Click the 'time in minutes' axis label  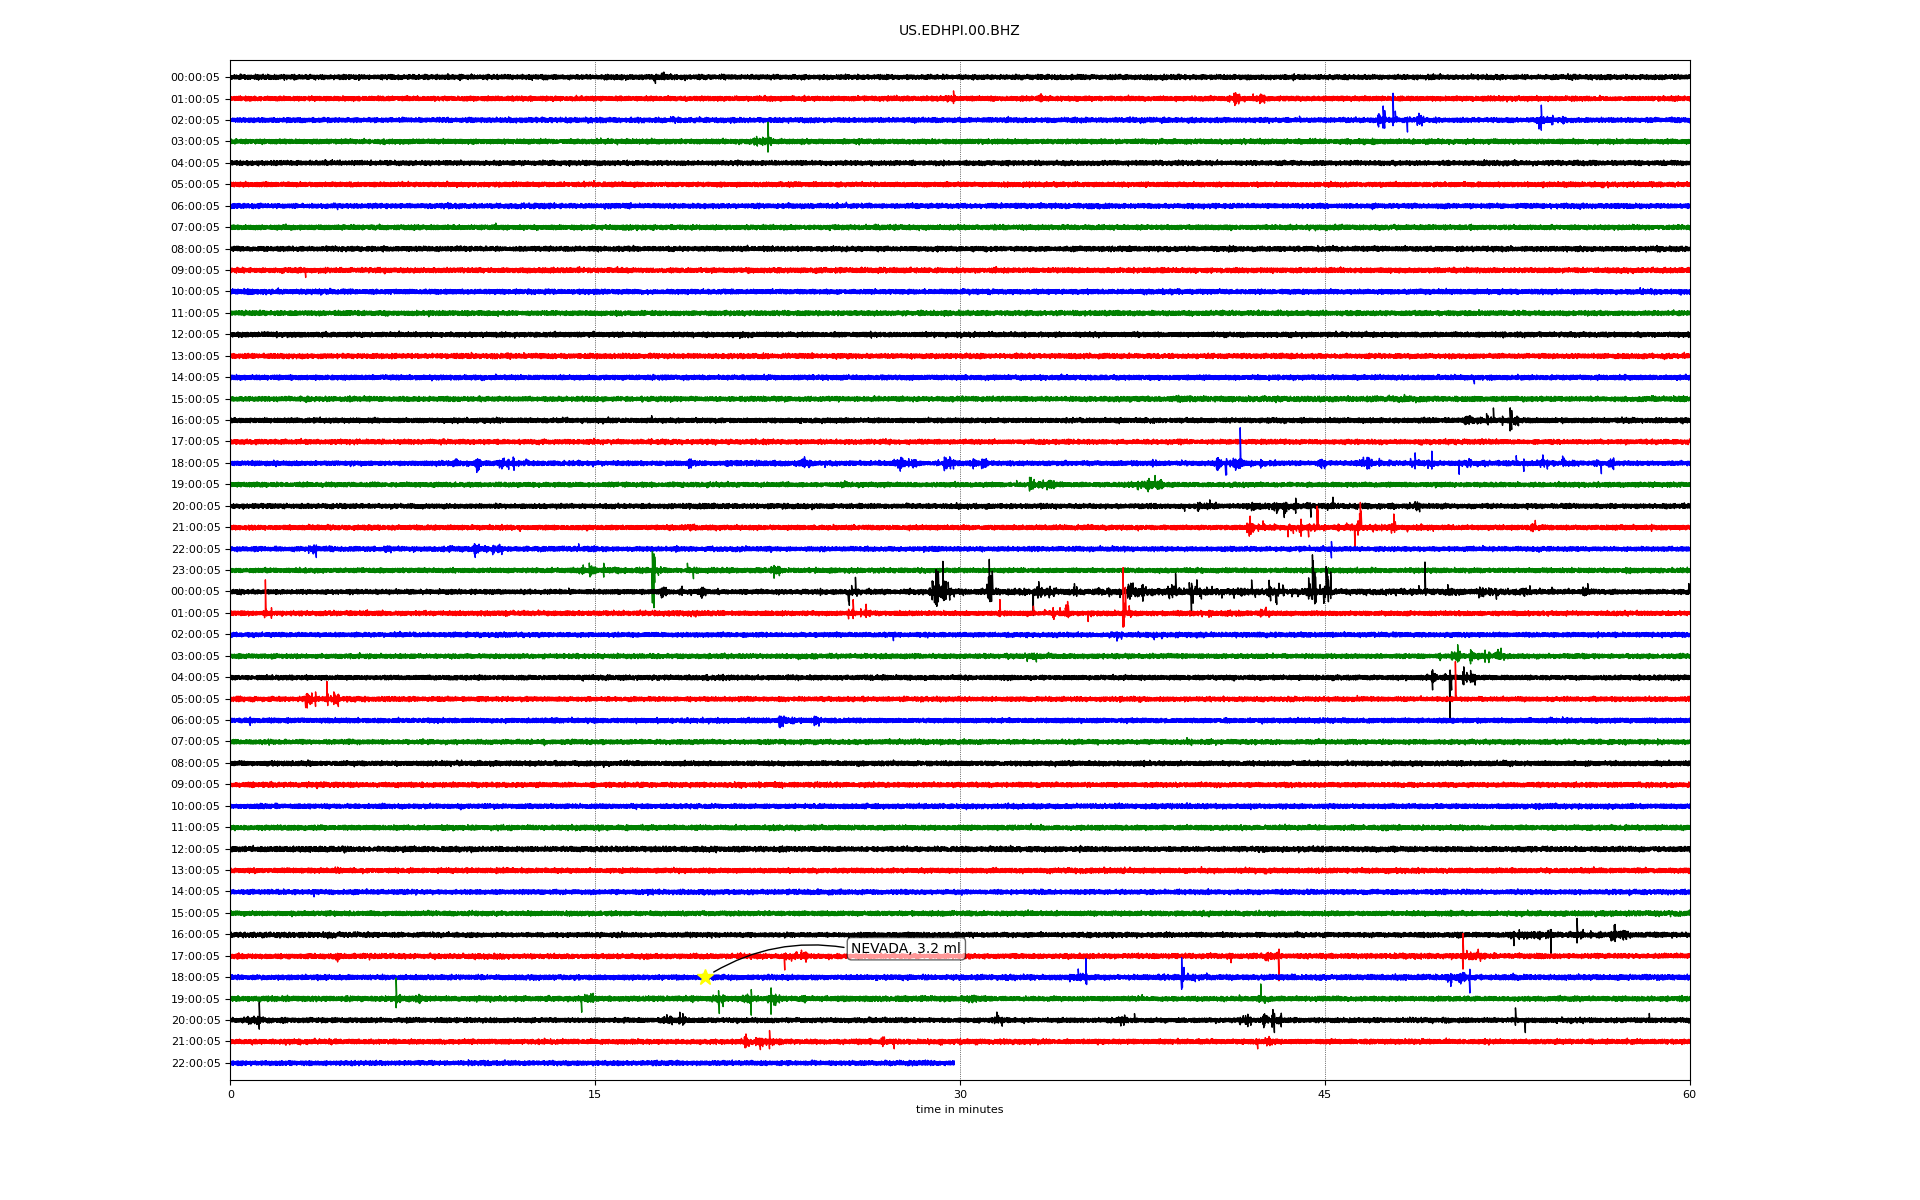(958, 1109)
